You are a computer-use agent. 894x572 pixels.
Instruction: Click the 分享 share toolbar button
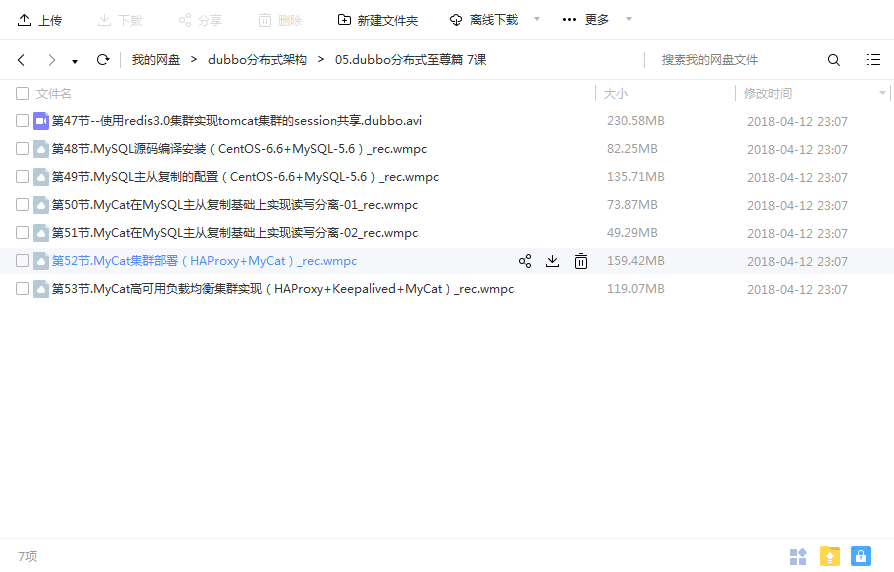200,21
